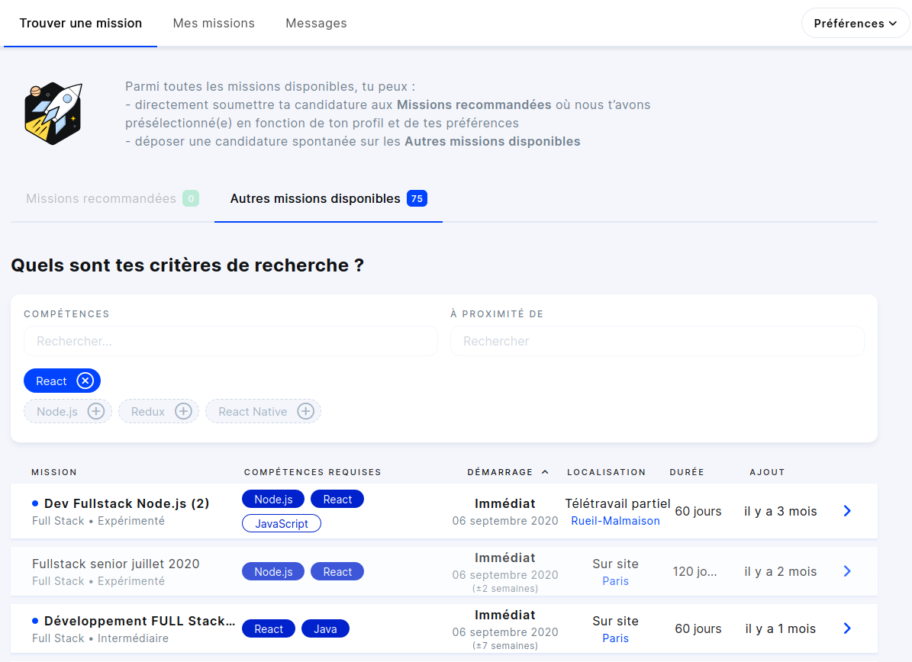Open Dev Fullstack Node.js via its arrow icon

(x=847, y=510)
